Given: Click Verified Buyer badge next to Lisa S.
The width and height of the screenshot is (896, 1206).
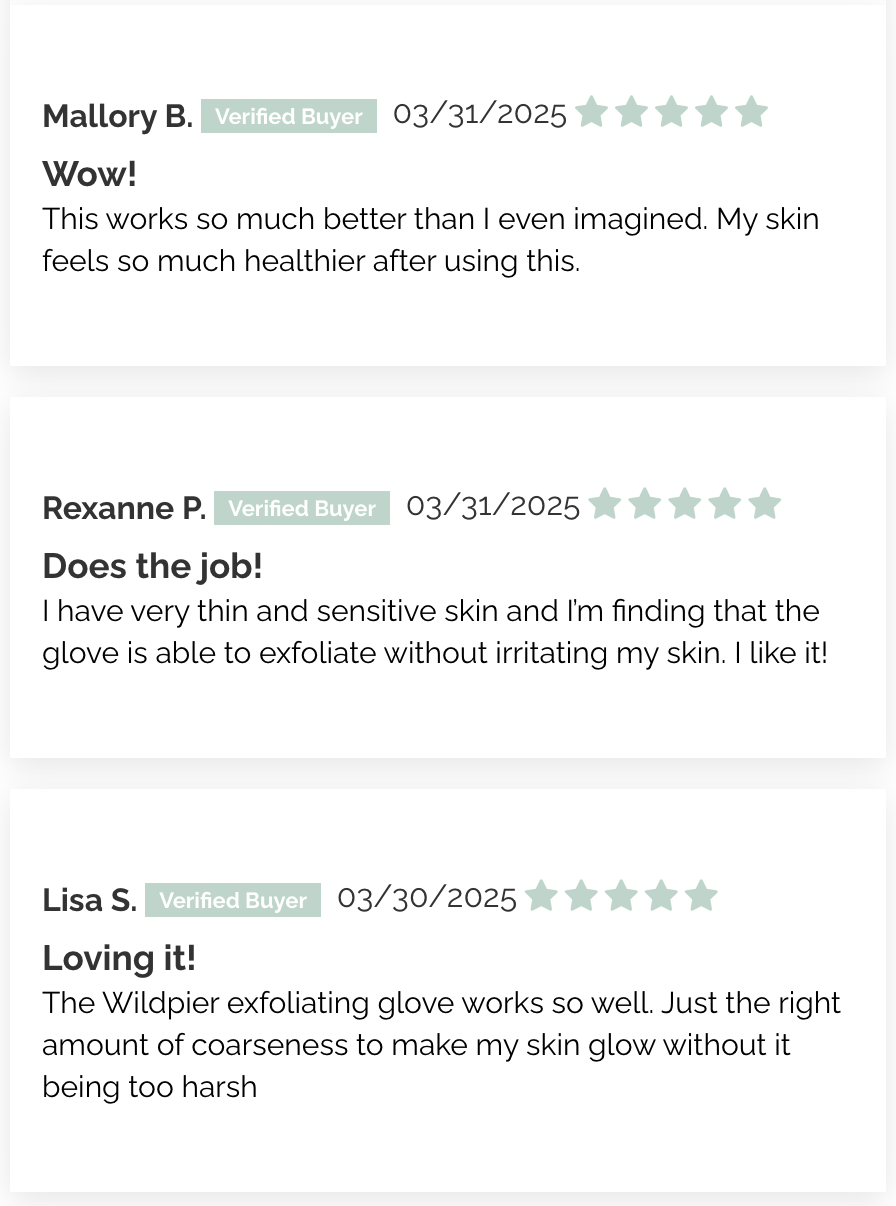Looking at the screenshot, I should coord(233,900).
